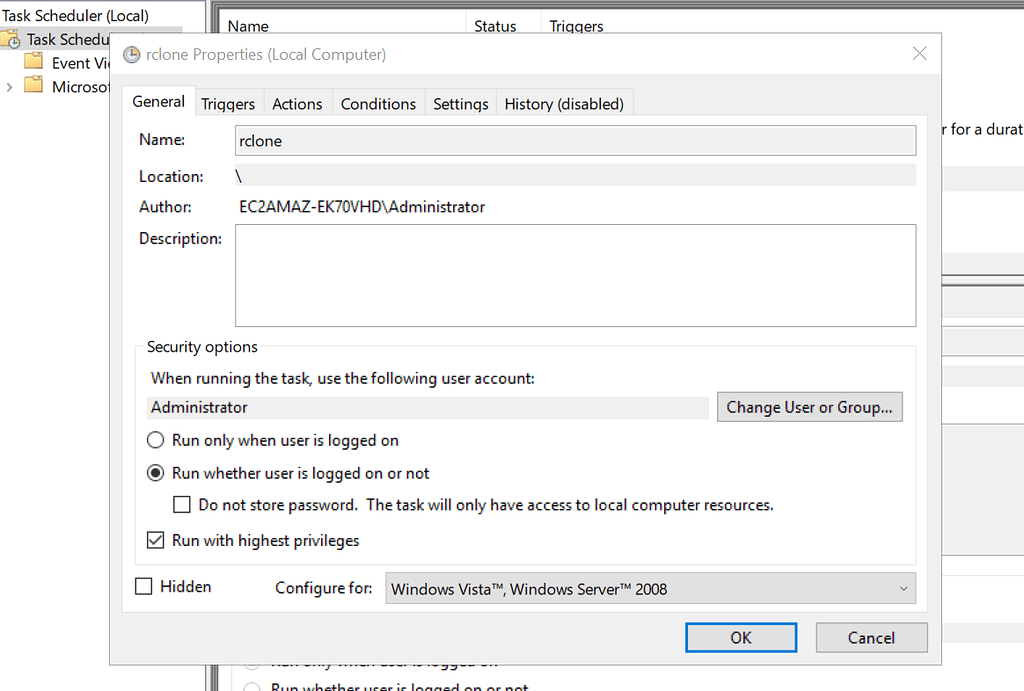
Task: Uncheck Run with highest privileges
Action: [x=154, y=539]
